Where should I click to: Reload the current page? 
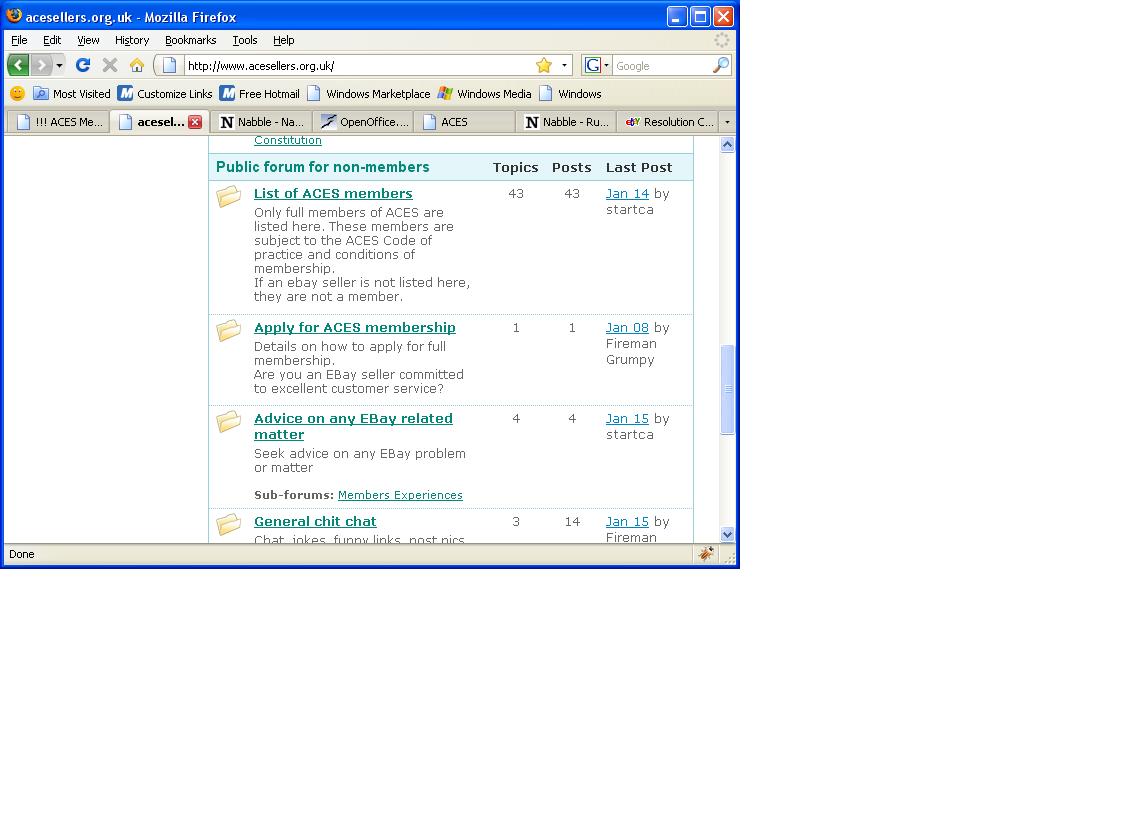point(83,65)
